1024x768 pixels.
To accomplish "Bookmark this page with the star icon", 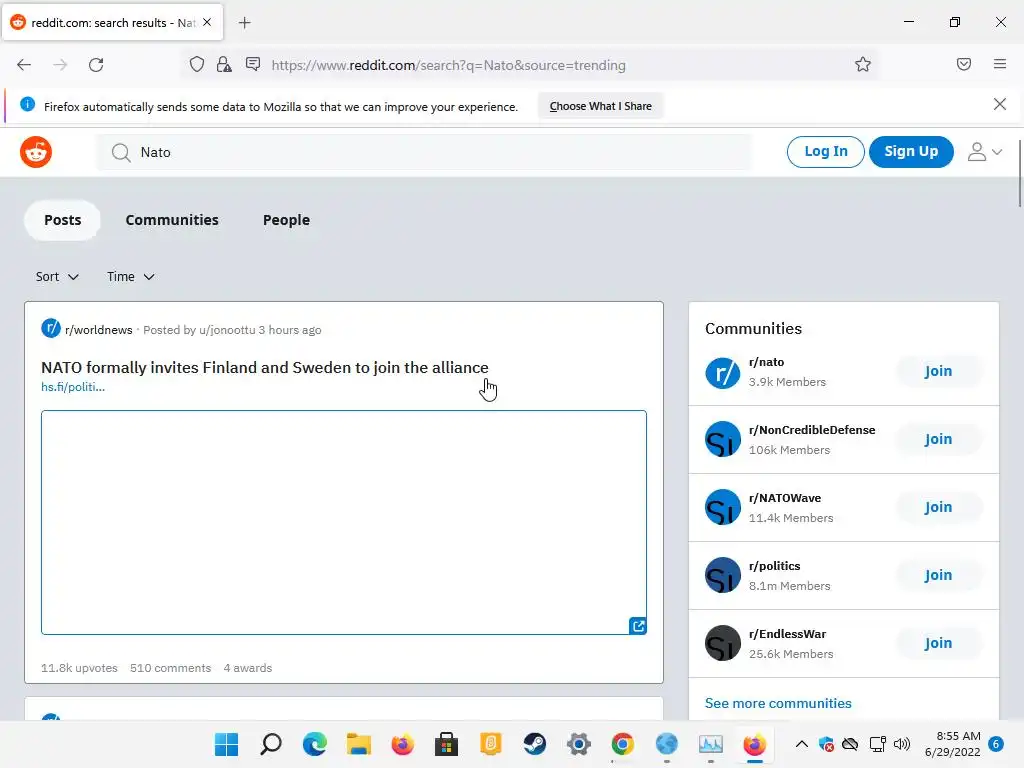I will coord(863,64).
